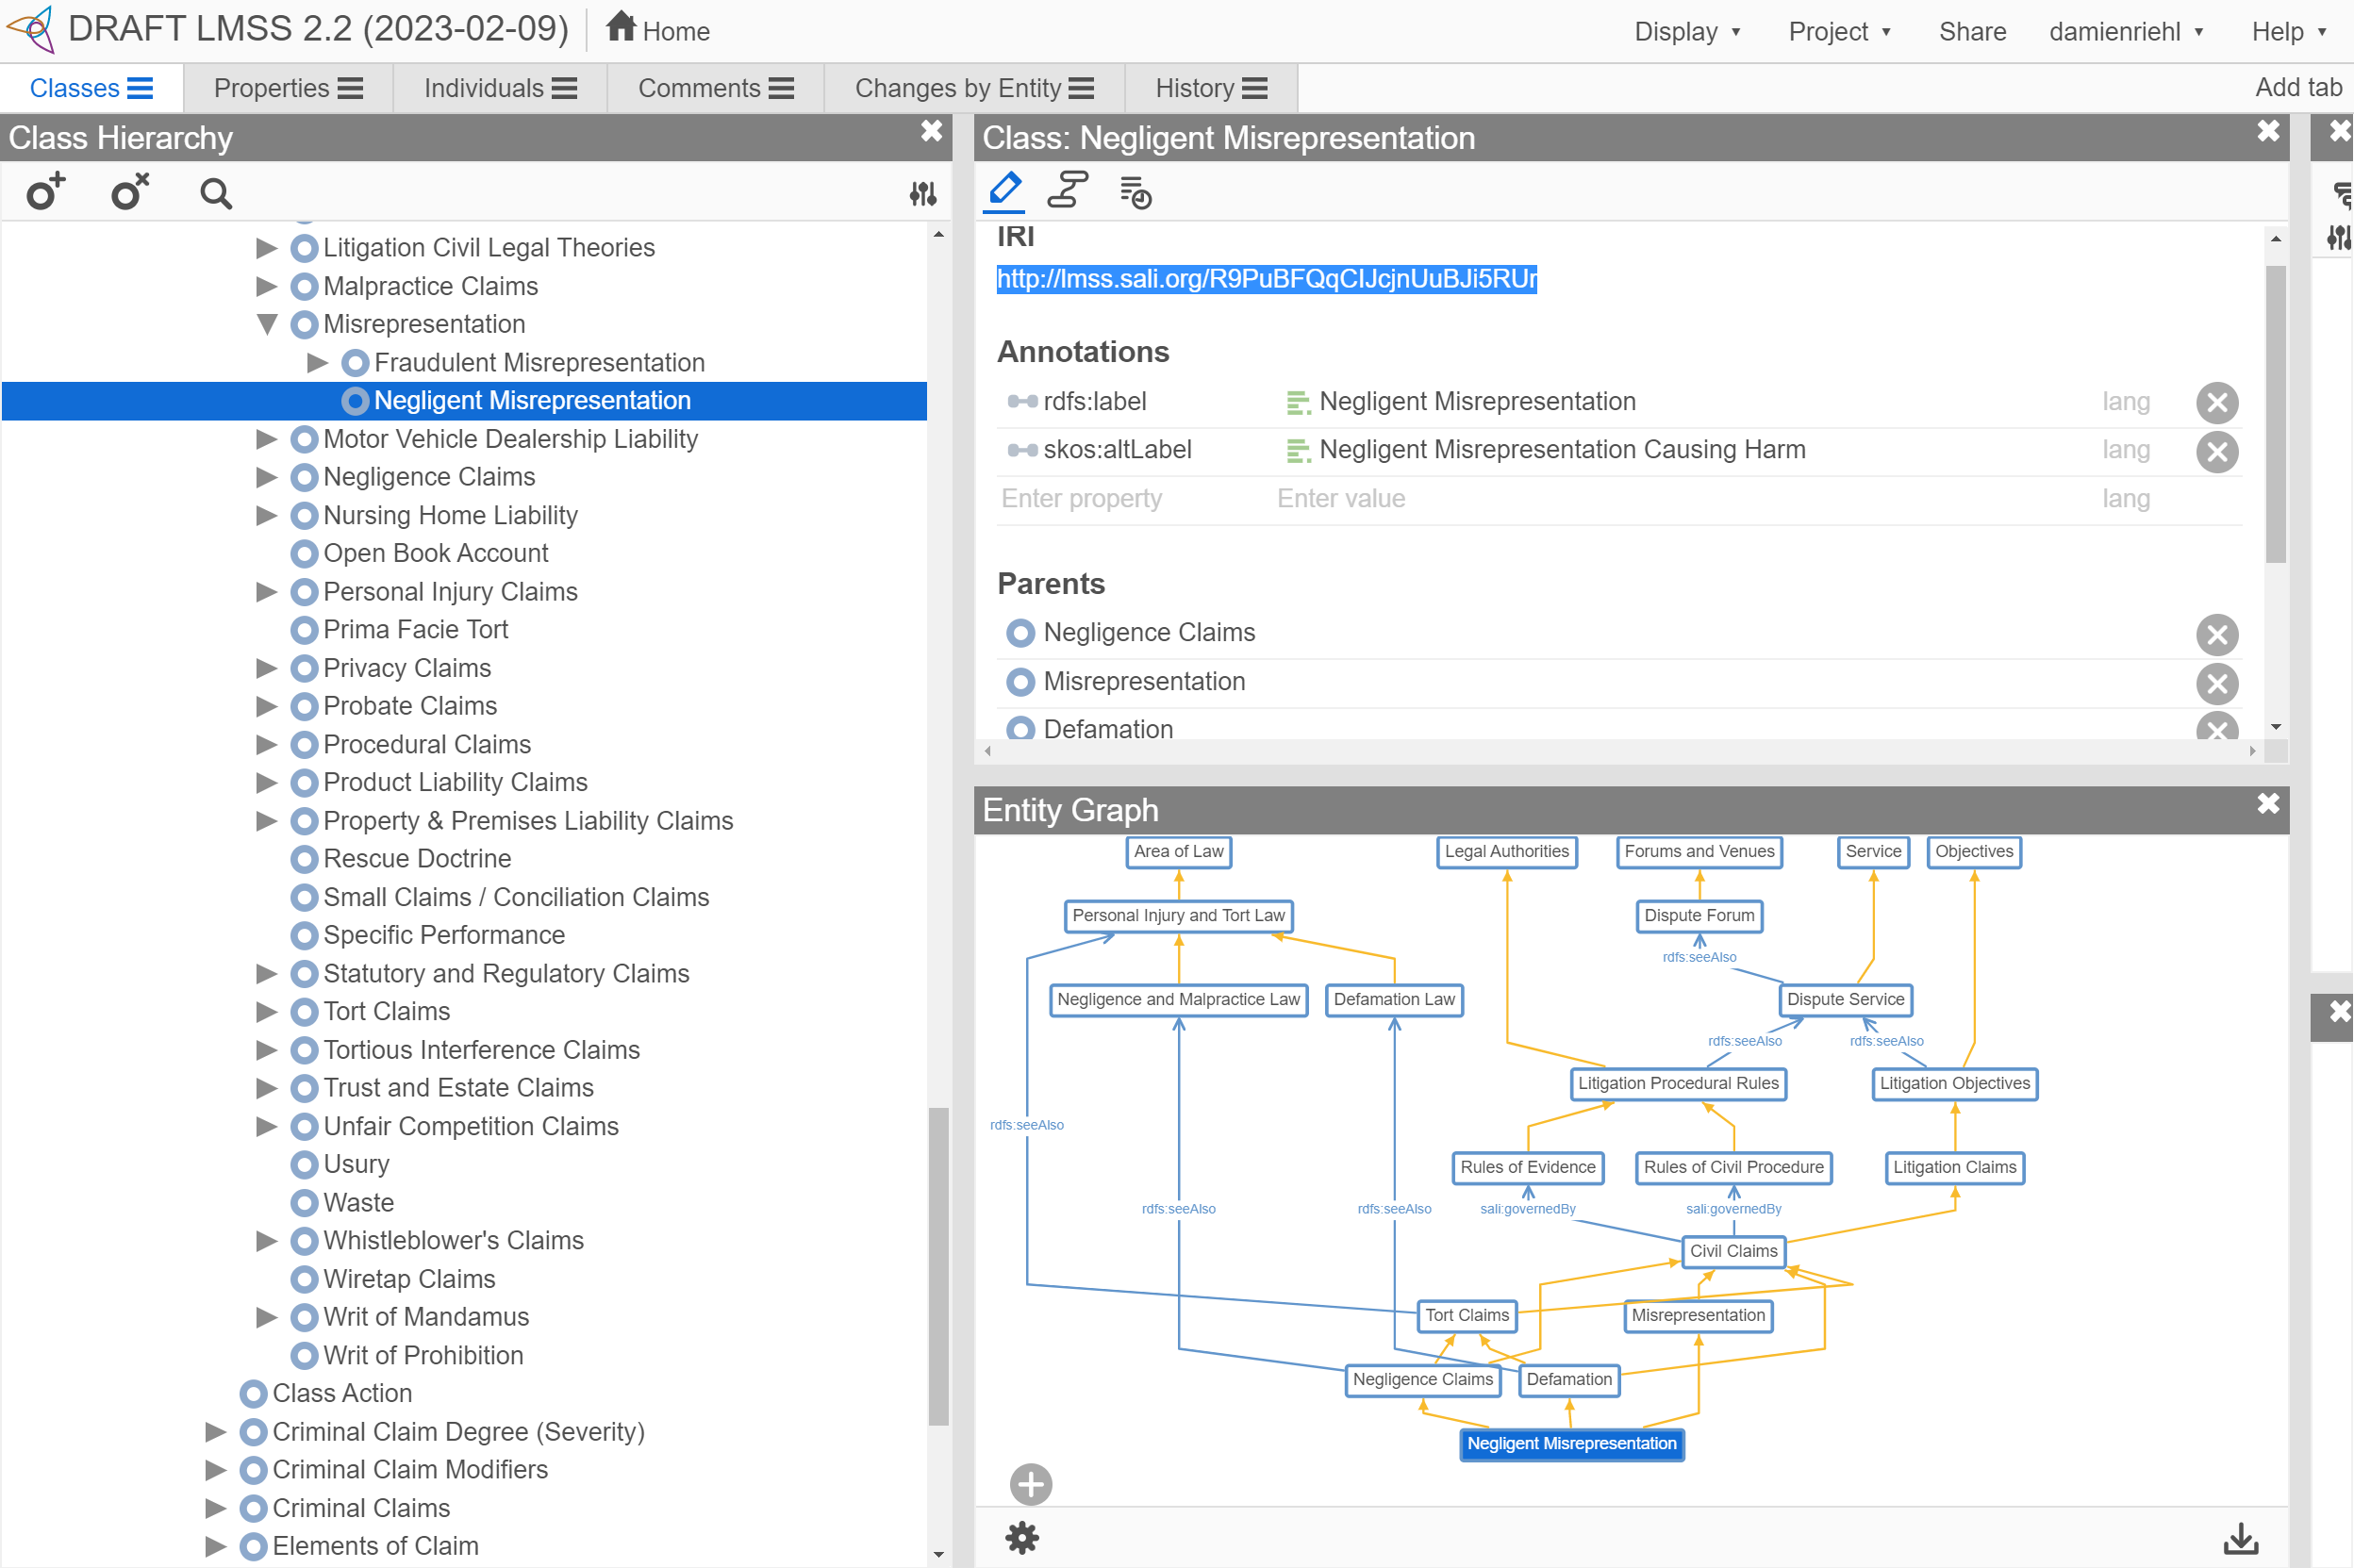
Task: Expand the Fraudulent Misrepresentation node
Action: [318, 362]
